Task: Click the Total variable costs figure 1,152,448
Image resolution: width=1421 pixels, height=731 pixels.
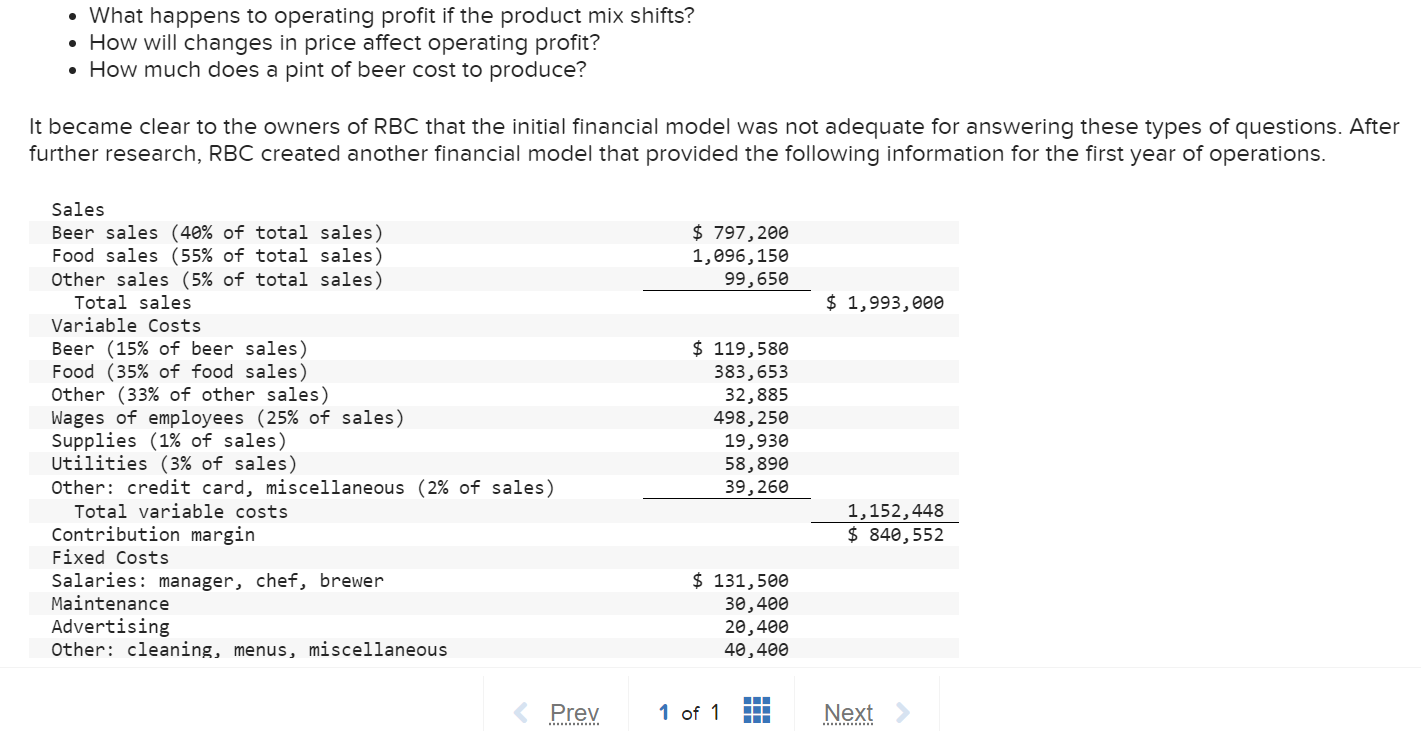Action: [x=894, y=510]
